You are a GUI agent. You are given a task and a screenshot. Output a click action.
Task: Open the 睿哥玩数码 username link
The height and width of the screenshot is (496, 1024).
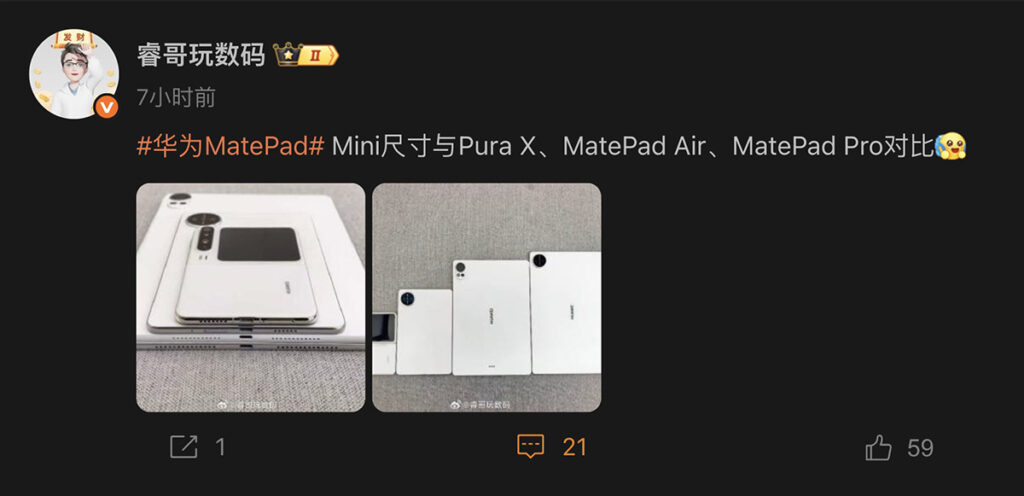[x=201, y=55]
